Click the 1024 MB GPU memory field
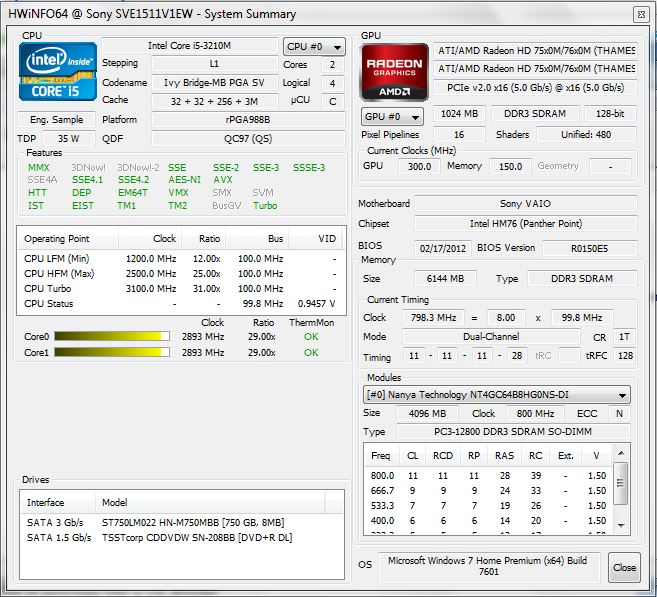657x597 pixels. [459, 114]
